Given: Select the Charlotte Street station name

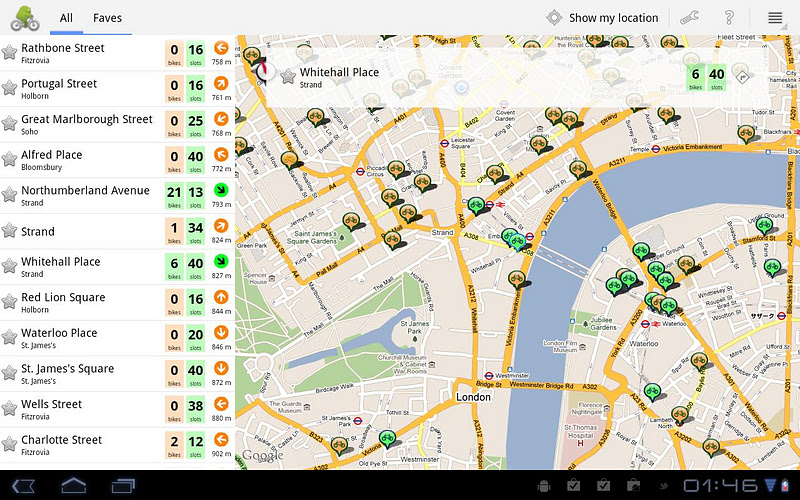Looking at the screenshot, I should tap(62, 439).
